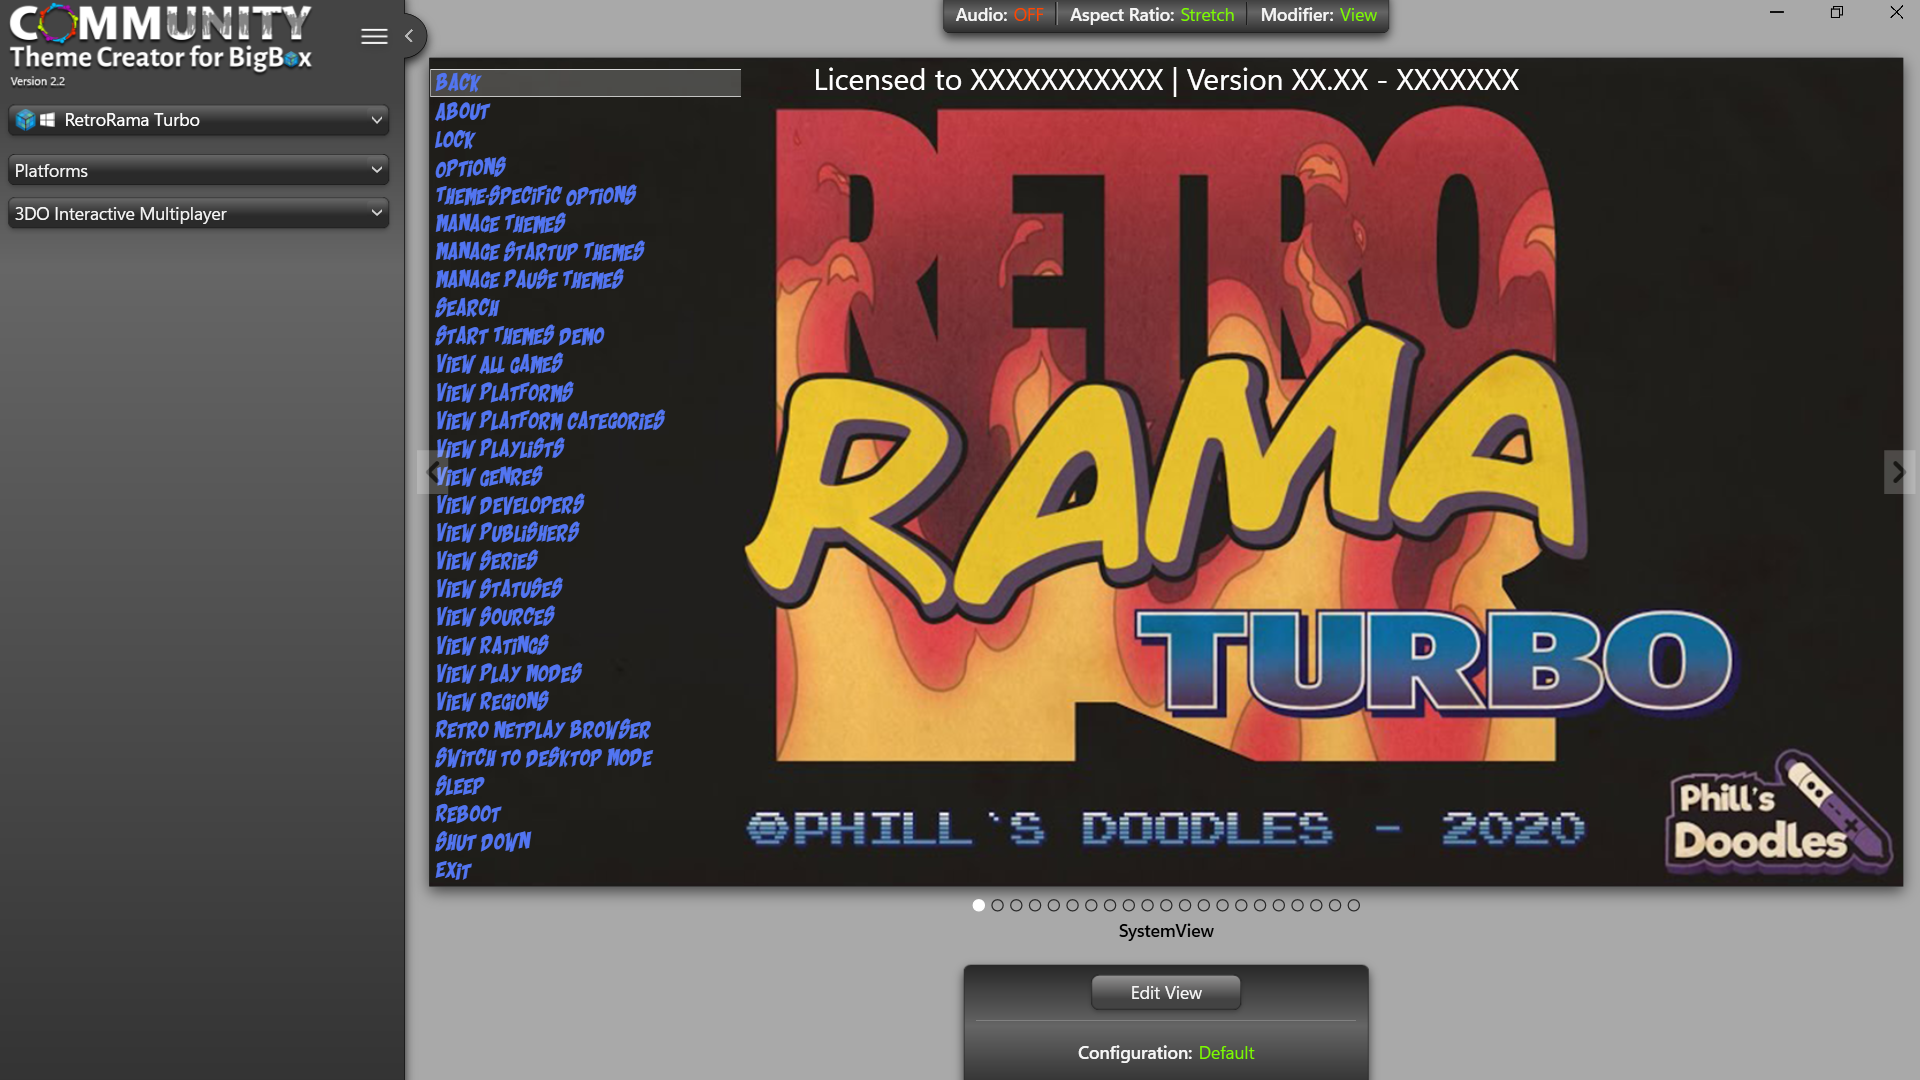The width and height of the screenshot is (1920, 1080).
Task: Select the first carousel page dot
Action: click(x=978, y=906)
